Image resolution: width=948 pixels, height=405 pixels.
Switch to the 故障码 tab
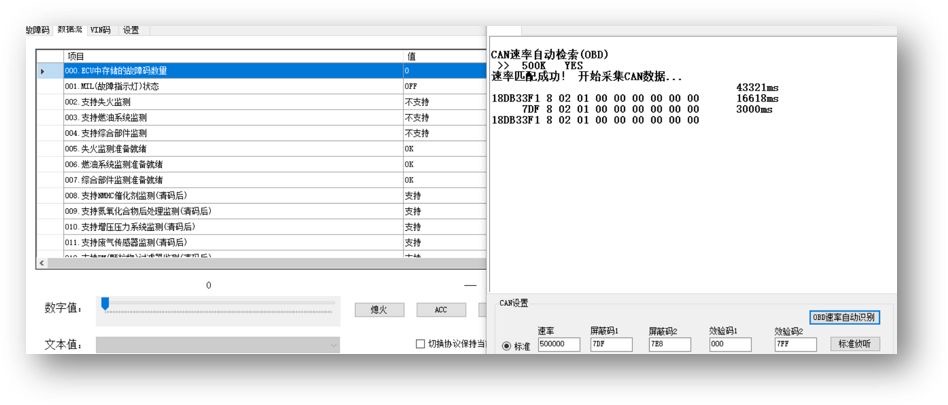[x=37, y=30]
